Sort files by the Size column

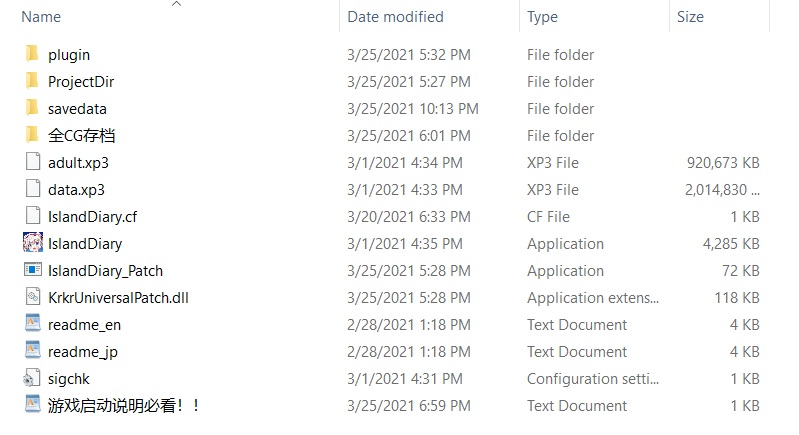[690, 17]
